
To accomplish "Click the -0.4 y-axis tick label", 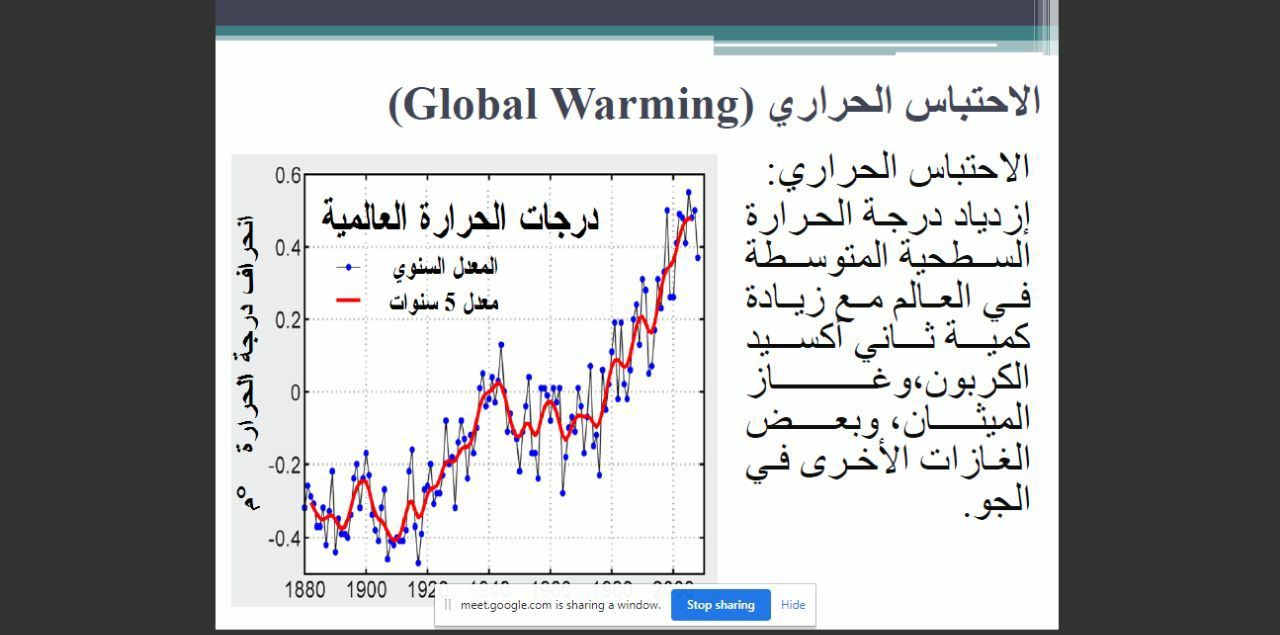I will tap(285, 538).
